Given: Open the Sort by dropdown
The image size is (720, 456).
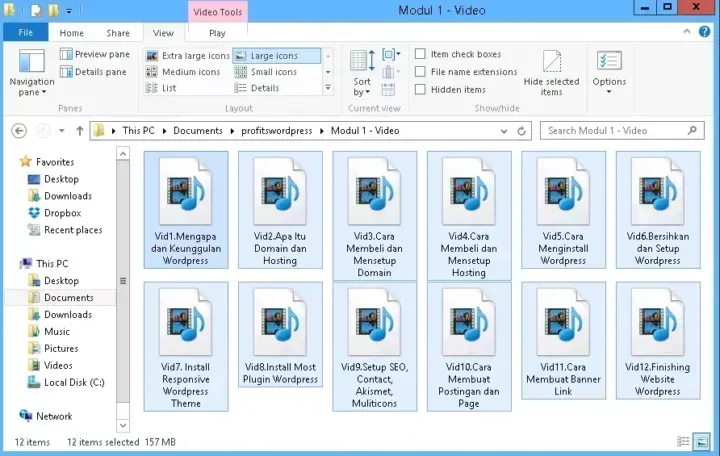Looking at the screenshot, I should pyautogui.click(x=362, y=73).
